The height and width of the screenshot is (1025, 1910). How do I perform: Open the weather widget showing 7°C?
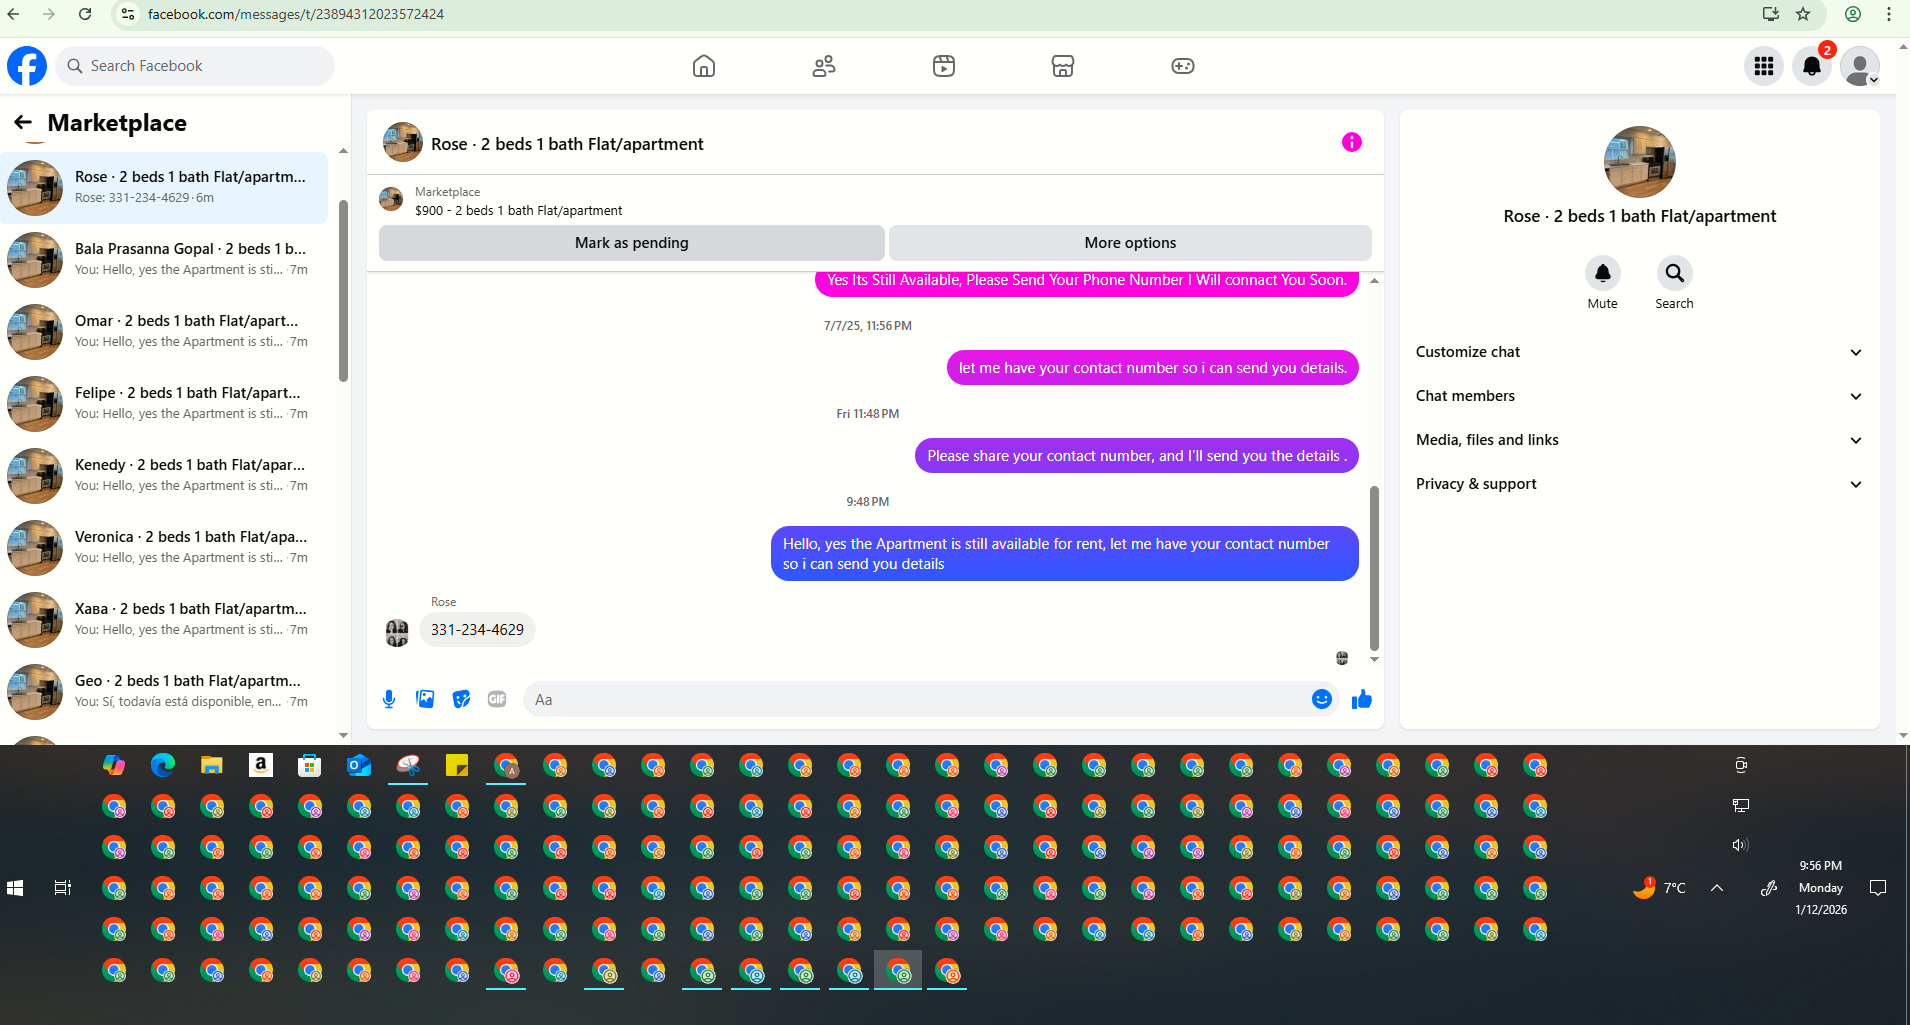(x=1660, y=888)
